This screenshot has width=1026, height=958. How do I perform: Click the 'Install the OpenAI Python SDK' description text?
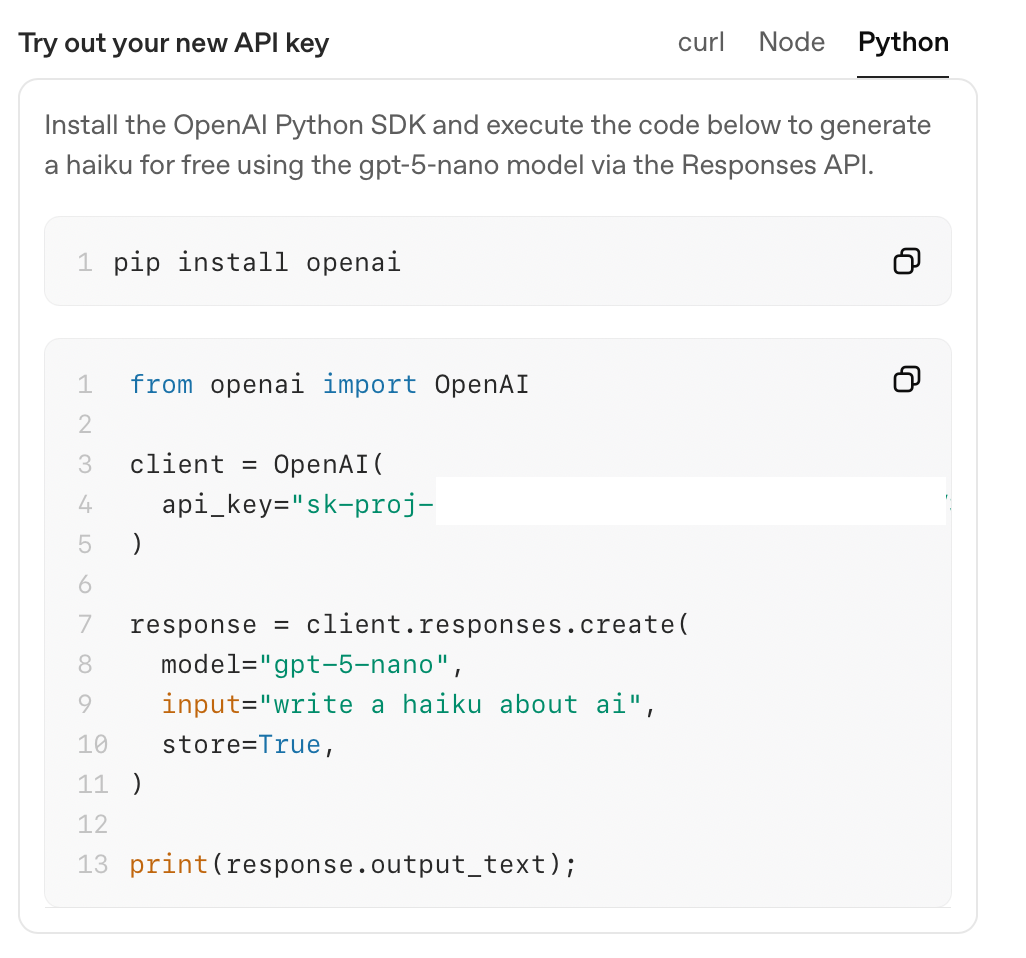487,145
